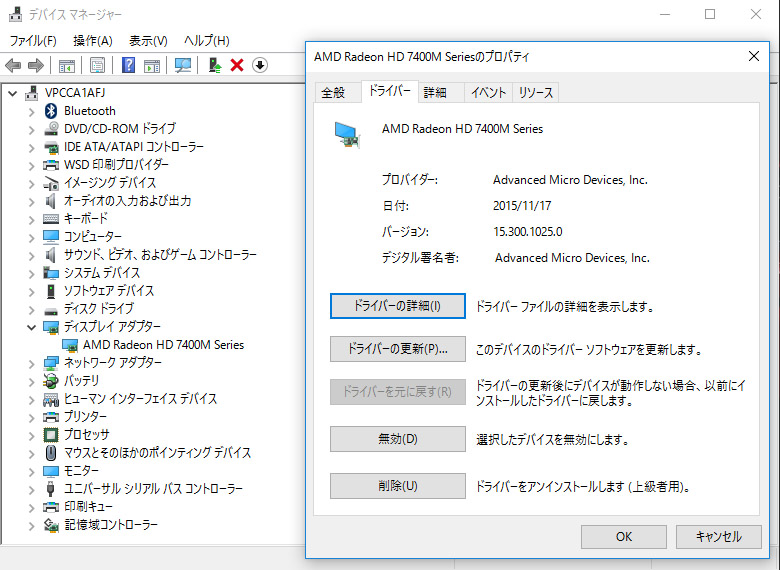This screenshot has height=570, width=780.
Task: Click driver date 2015/11/17
Action: [522, 206]
